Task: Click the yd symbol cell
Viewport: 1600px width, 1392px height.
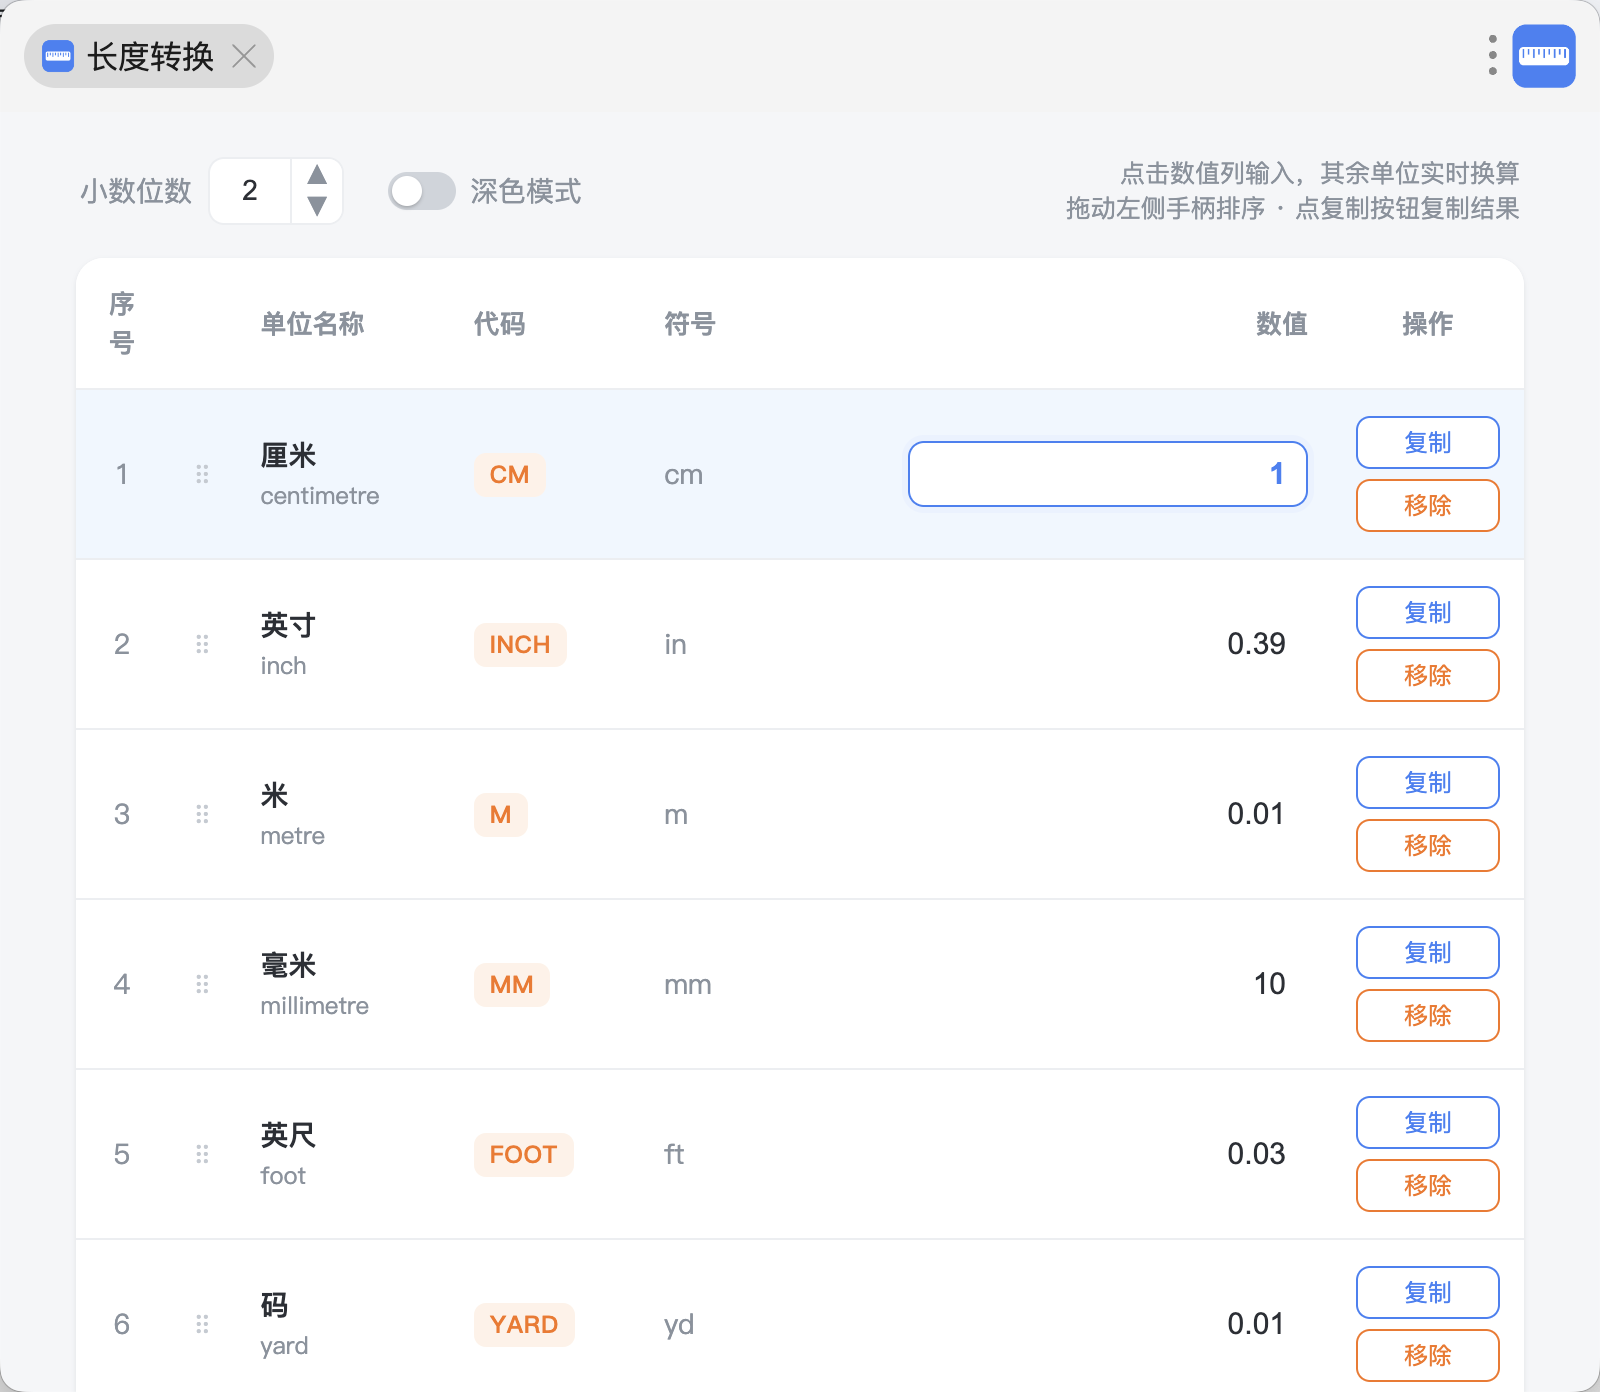Action: click(679, 1325)
